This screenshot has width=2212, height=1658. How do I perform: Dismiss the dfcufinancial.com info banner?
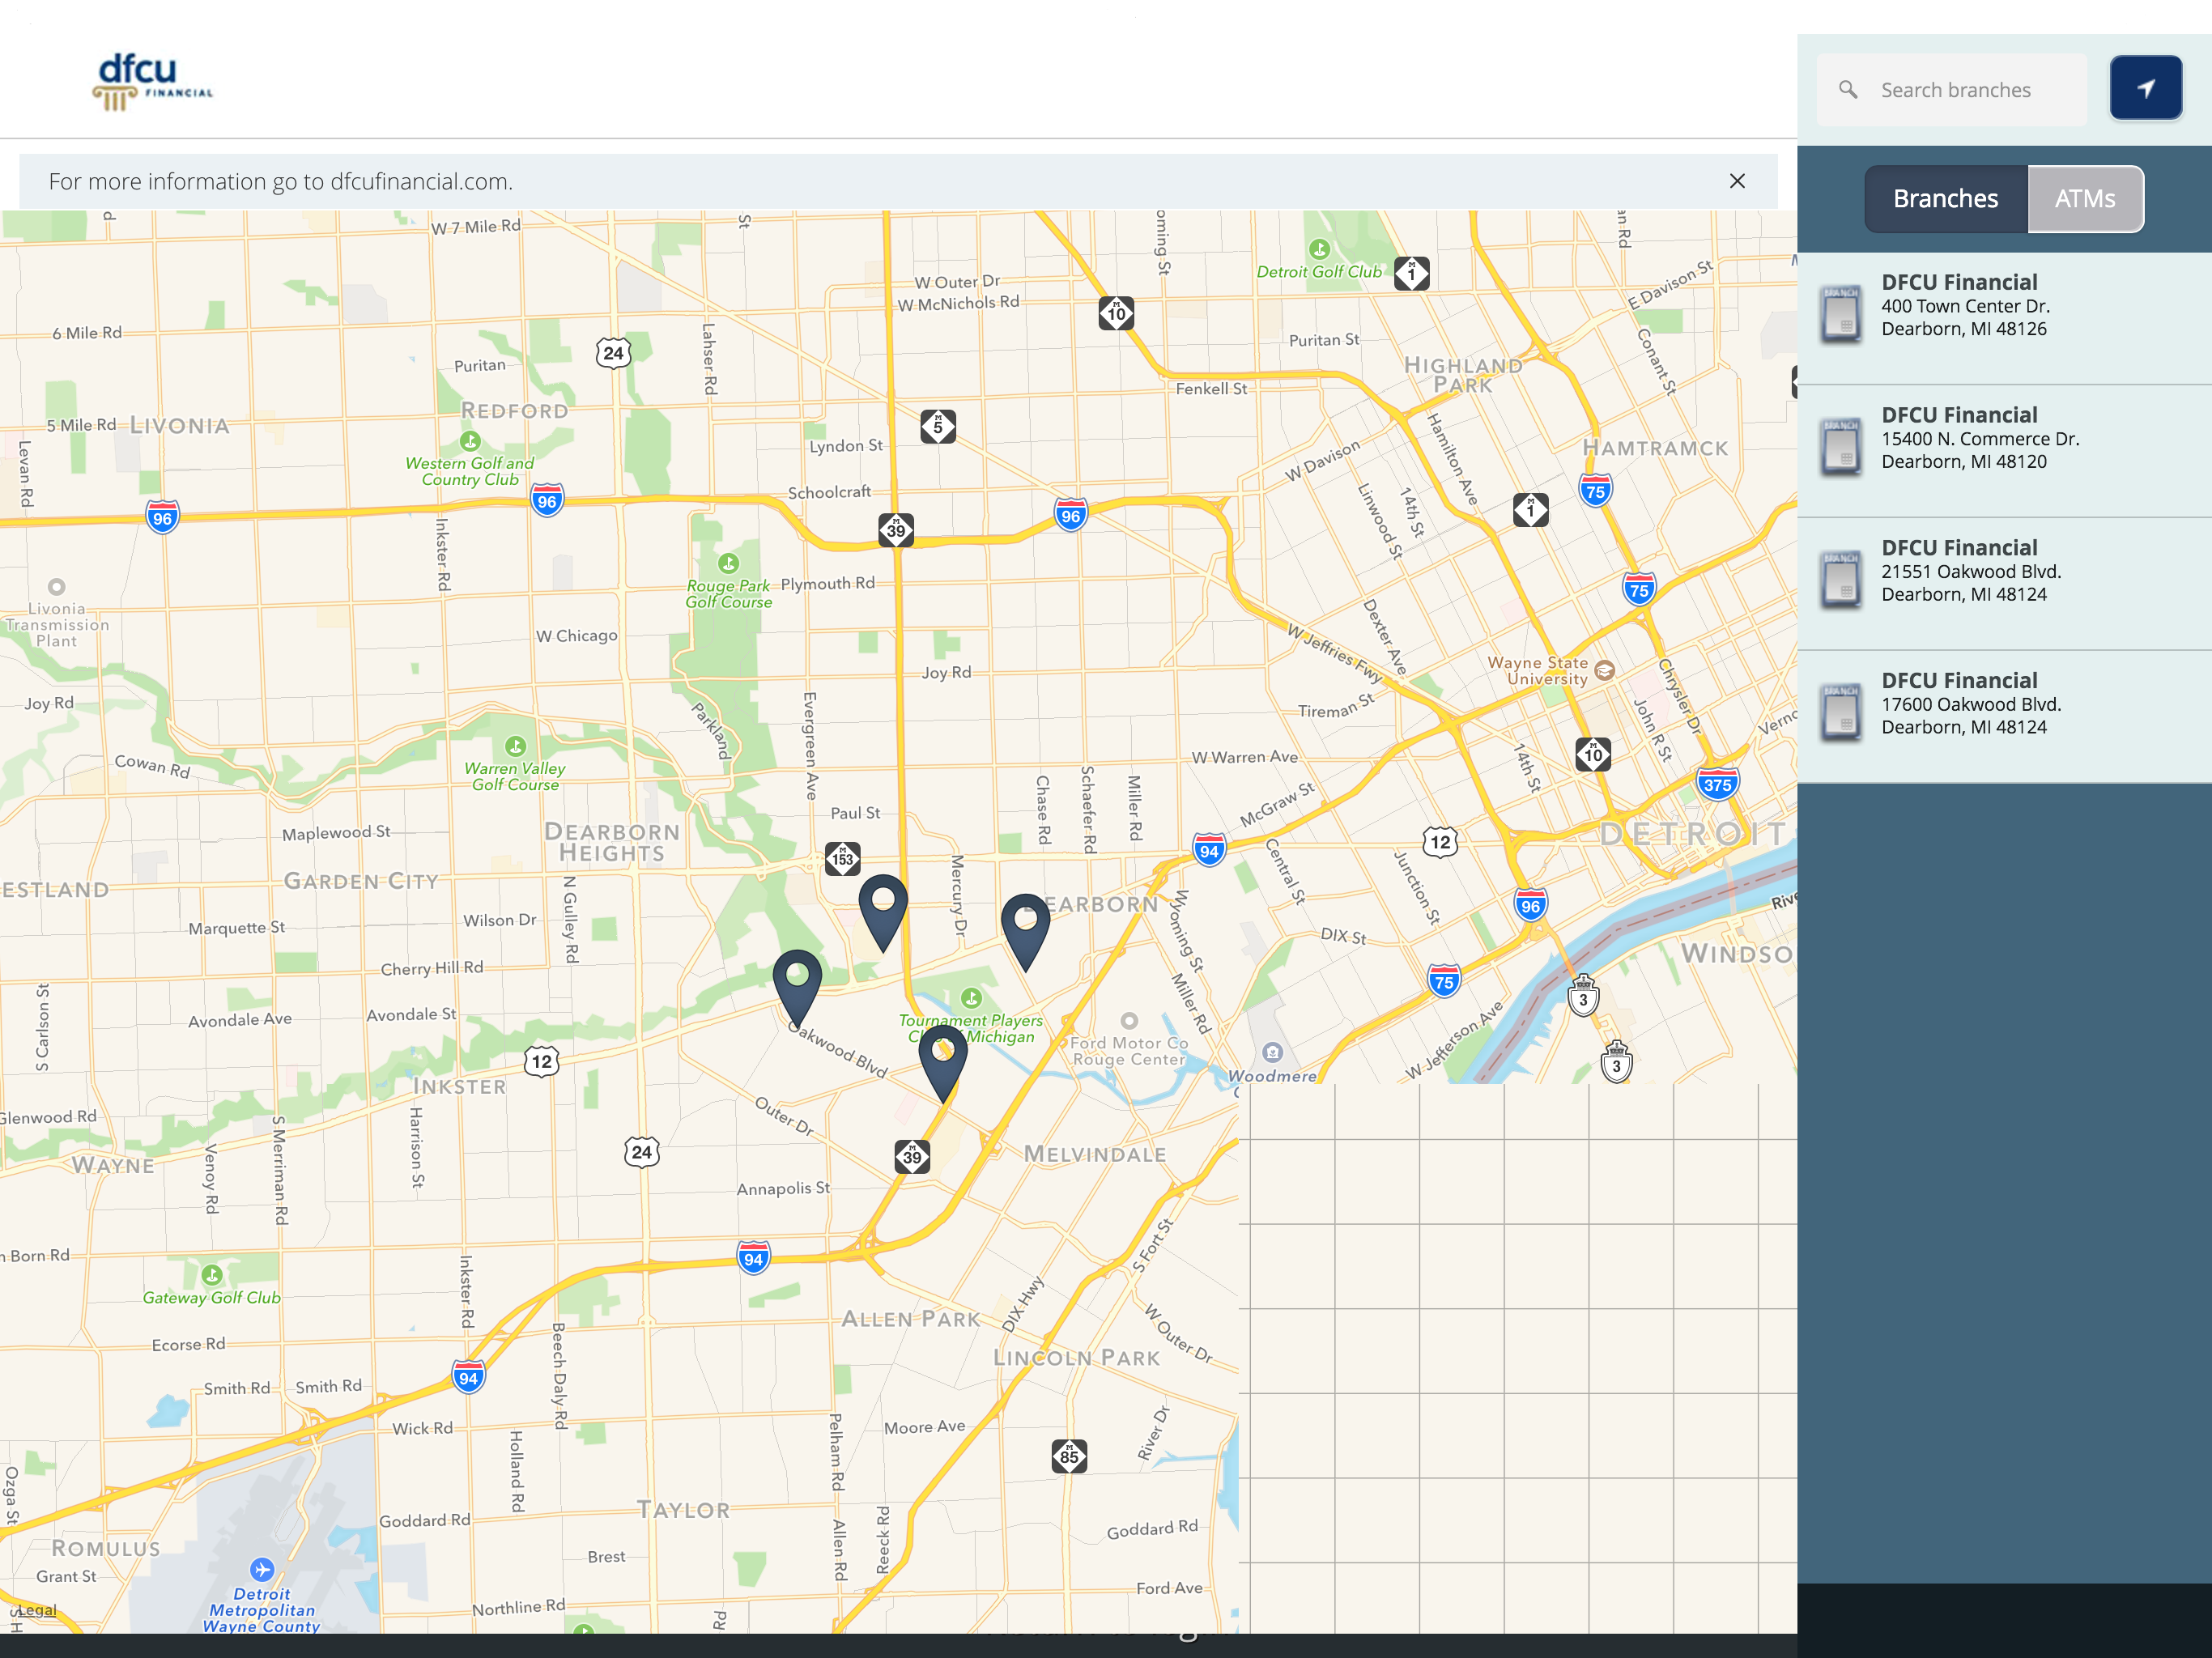1737,181
